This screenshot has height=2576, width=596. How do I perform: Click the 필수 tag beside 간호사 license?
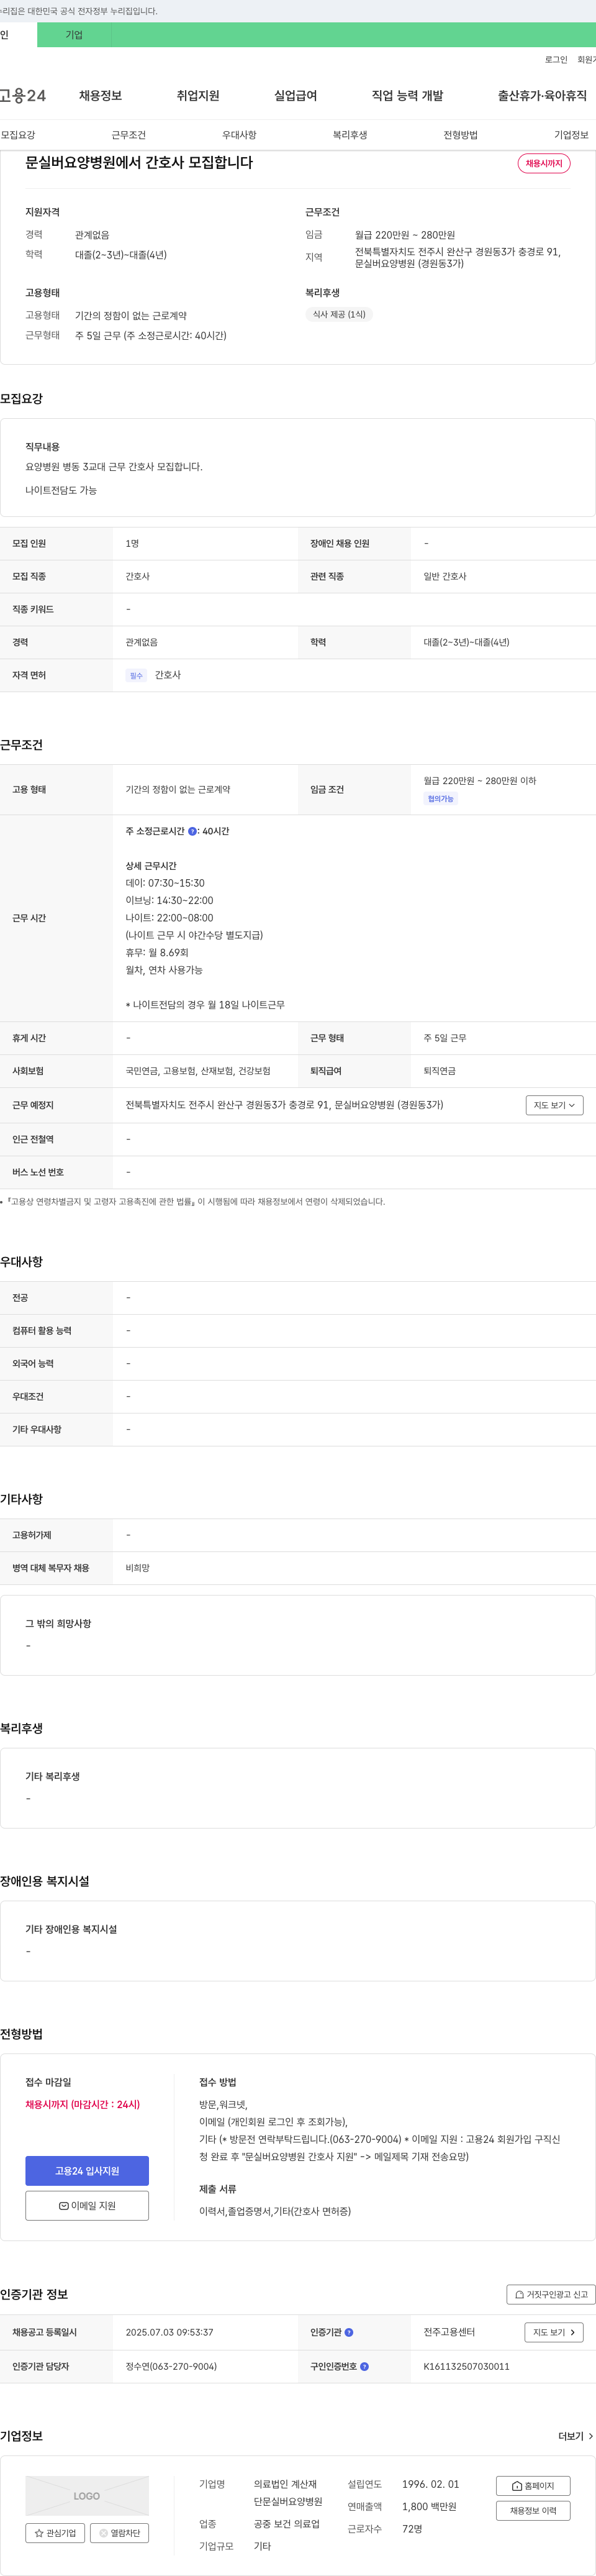136,676
